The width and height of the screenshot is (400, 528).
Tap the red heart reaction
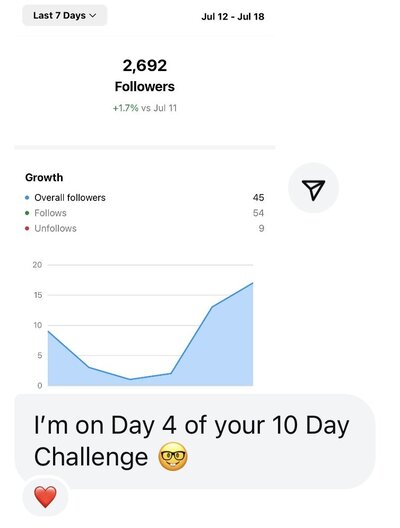click(x=45, y=497)
